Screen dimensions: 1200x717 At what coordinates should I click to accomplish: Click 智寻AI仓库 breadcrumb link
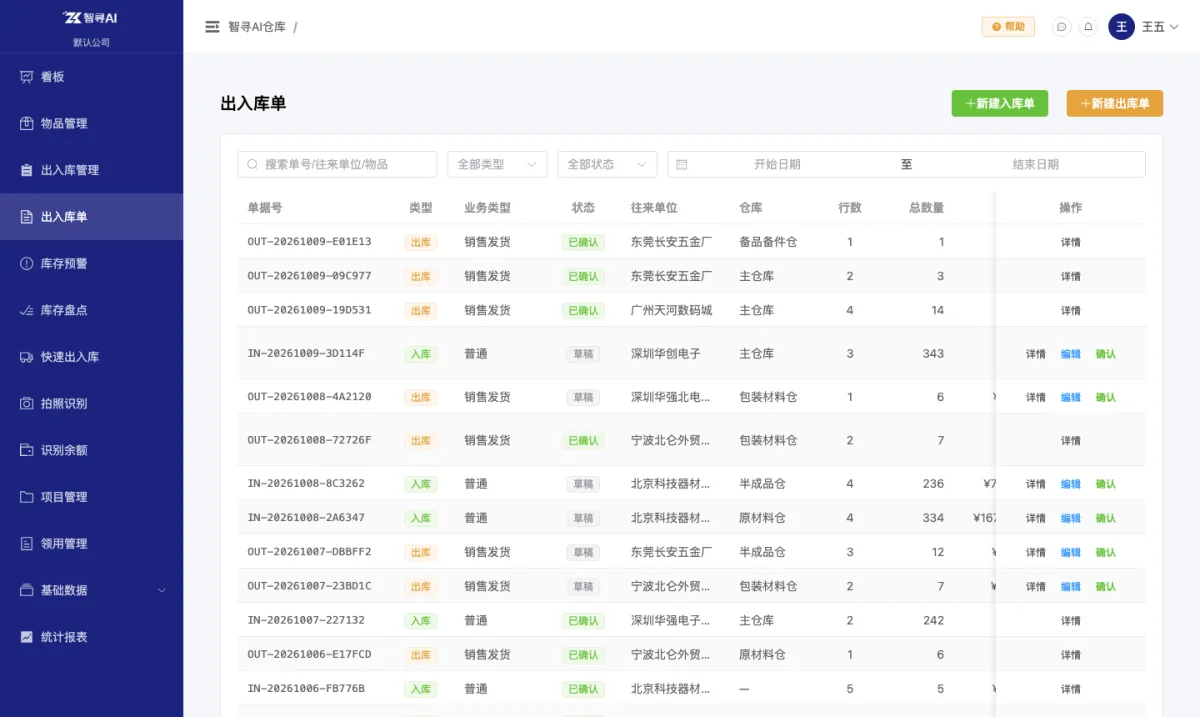point(256,27)
